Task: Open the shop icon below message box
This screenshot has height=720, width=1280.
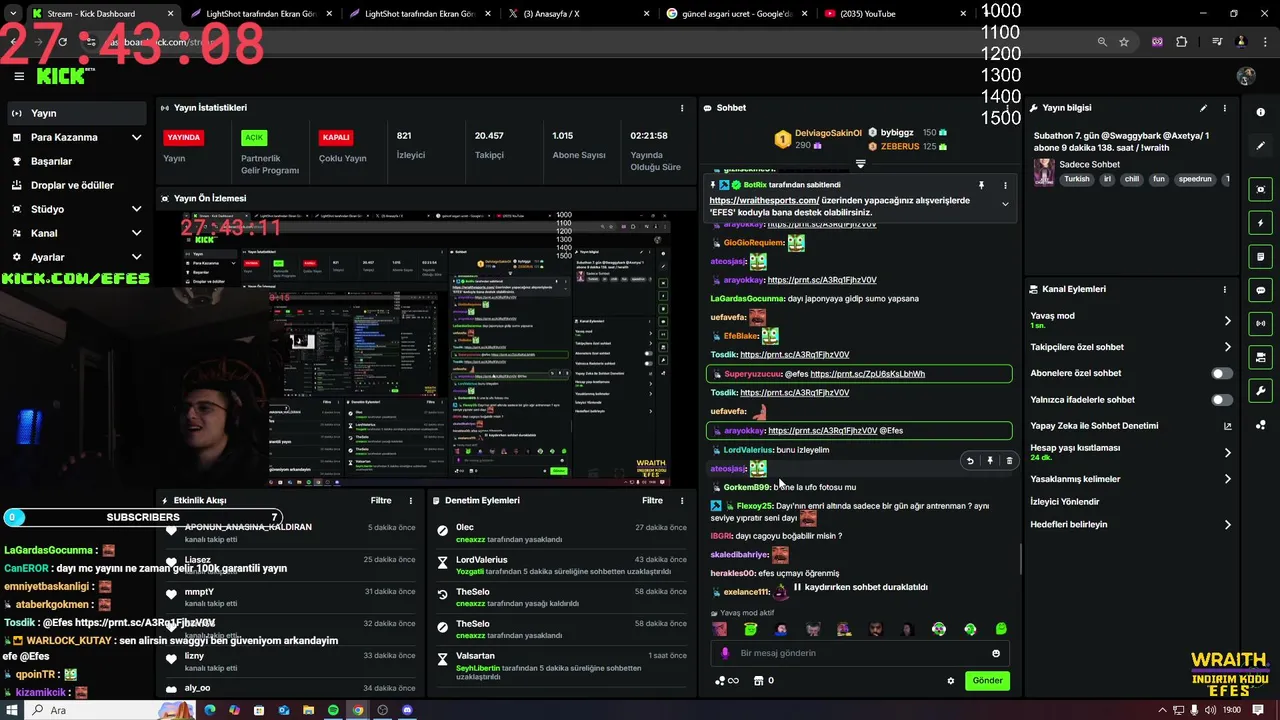Action: pyautogui.click(x=758, y=681)
